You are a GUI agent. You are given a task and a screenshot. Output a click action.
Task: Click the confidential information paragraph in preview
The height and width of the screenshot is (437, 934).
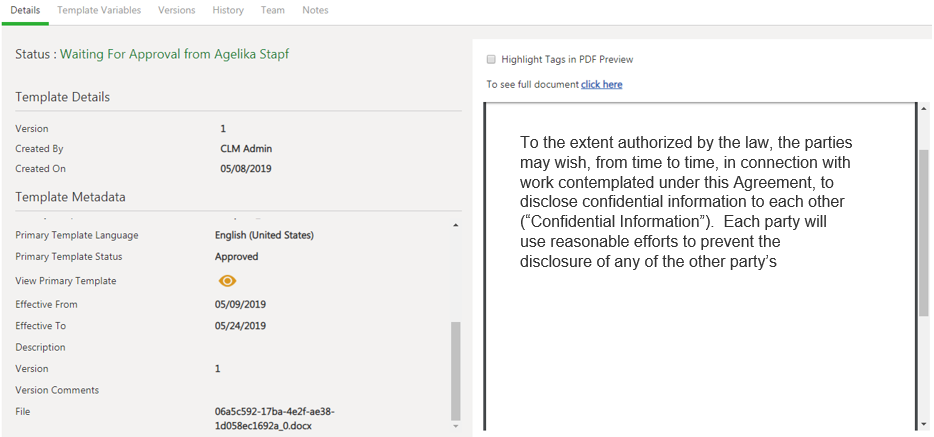click(x=686, y=202)
